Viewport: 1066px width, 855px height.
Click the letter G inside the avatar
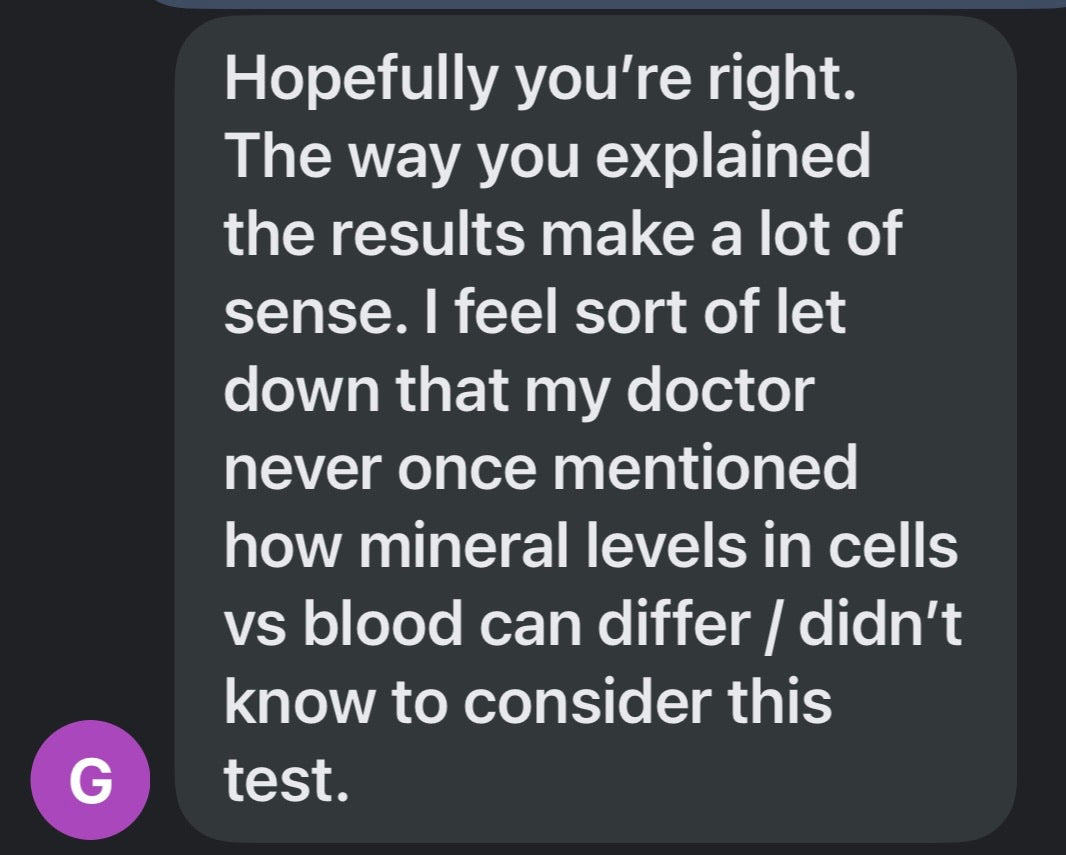coord(91,781)
